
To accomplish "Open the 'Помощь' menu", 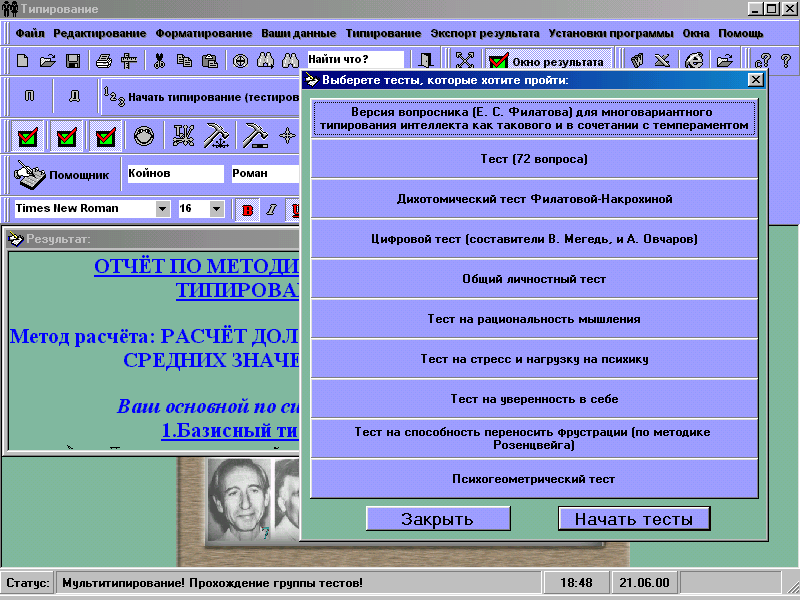I will tap(741, 34).
